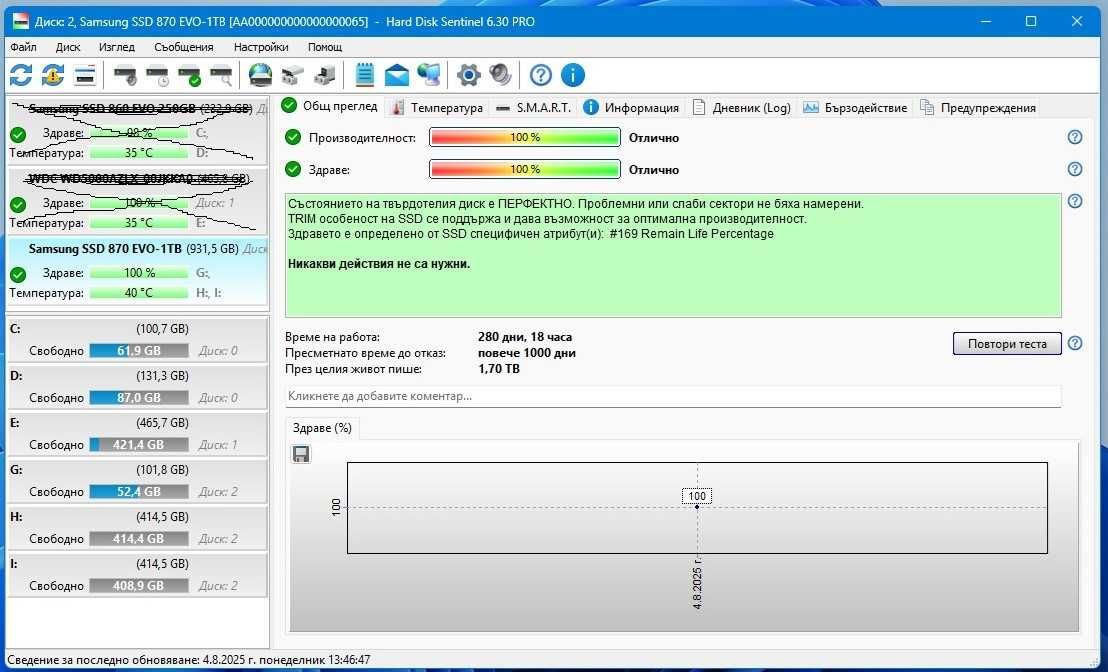Click the Повтори теста button
Image resolution: width=1108 pixels, height=672 pixels.
pos(1007,343)
